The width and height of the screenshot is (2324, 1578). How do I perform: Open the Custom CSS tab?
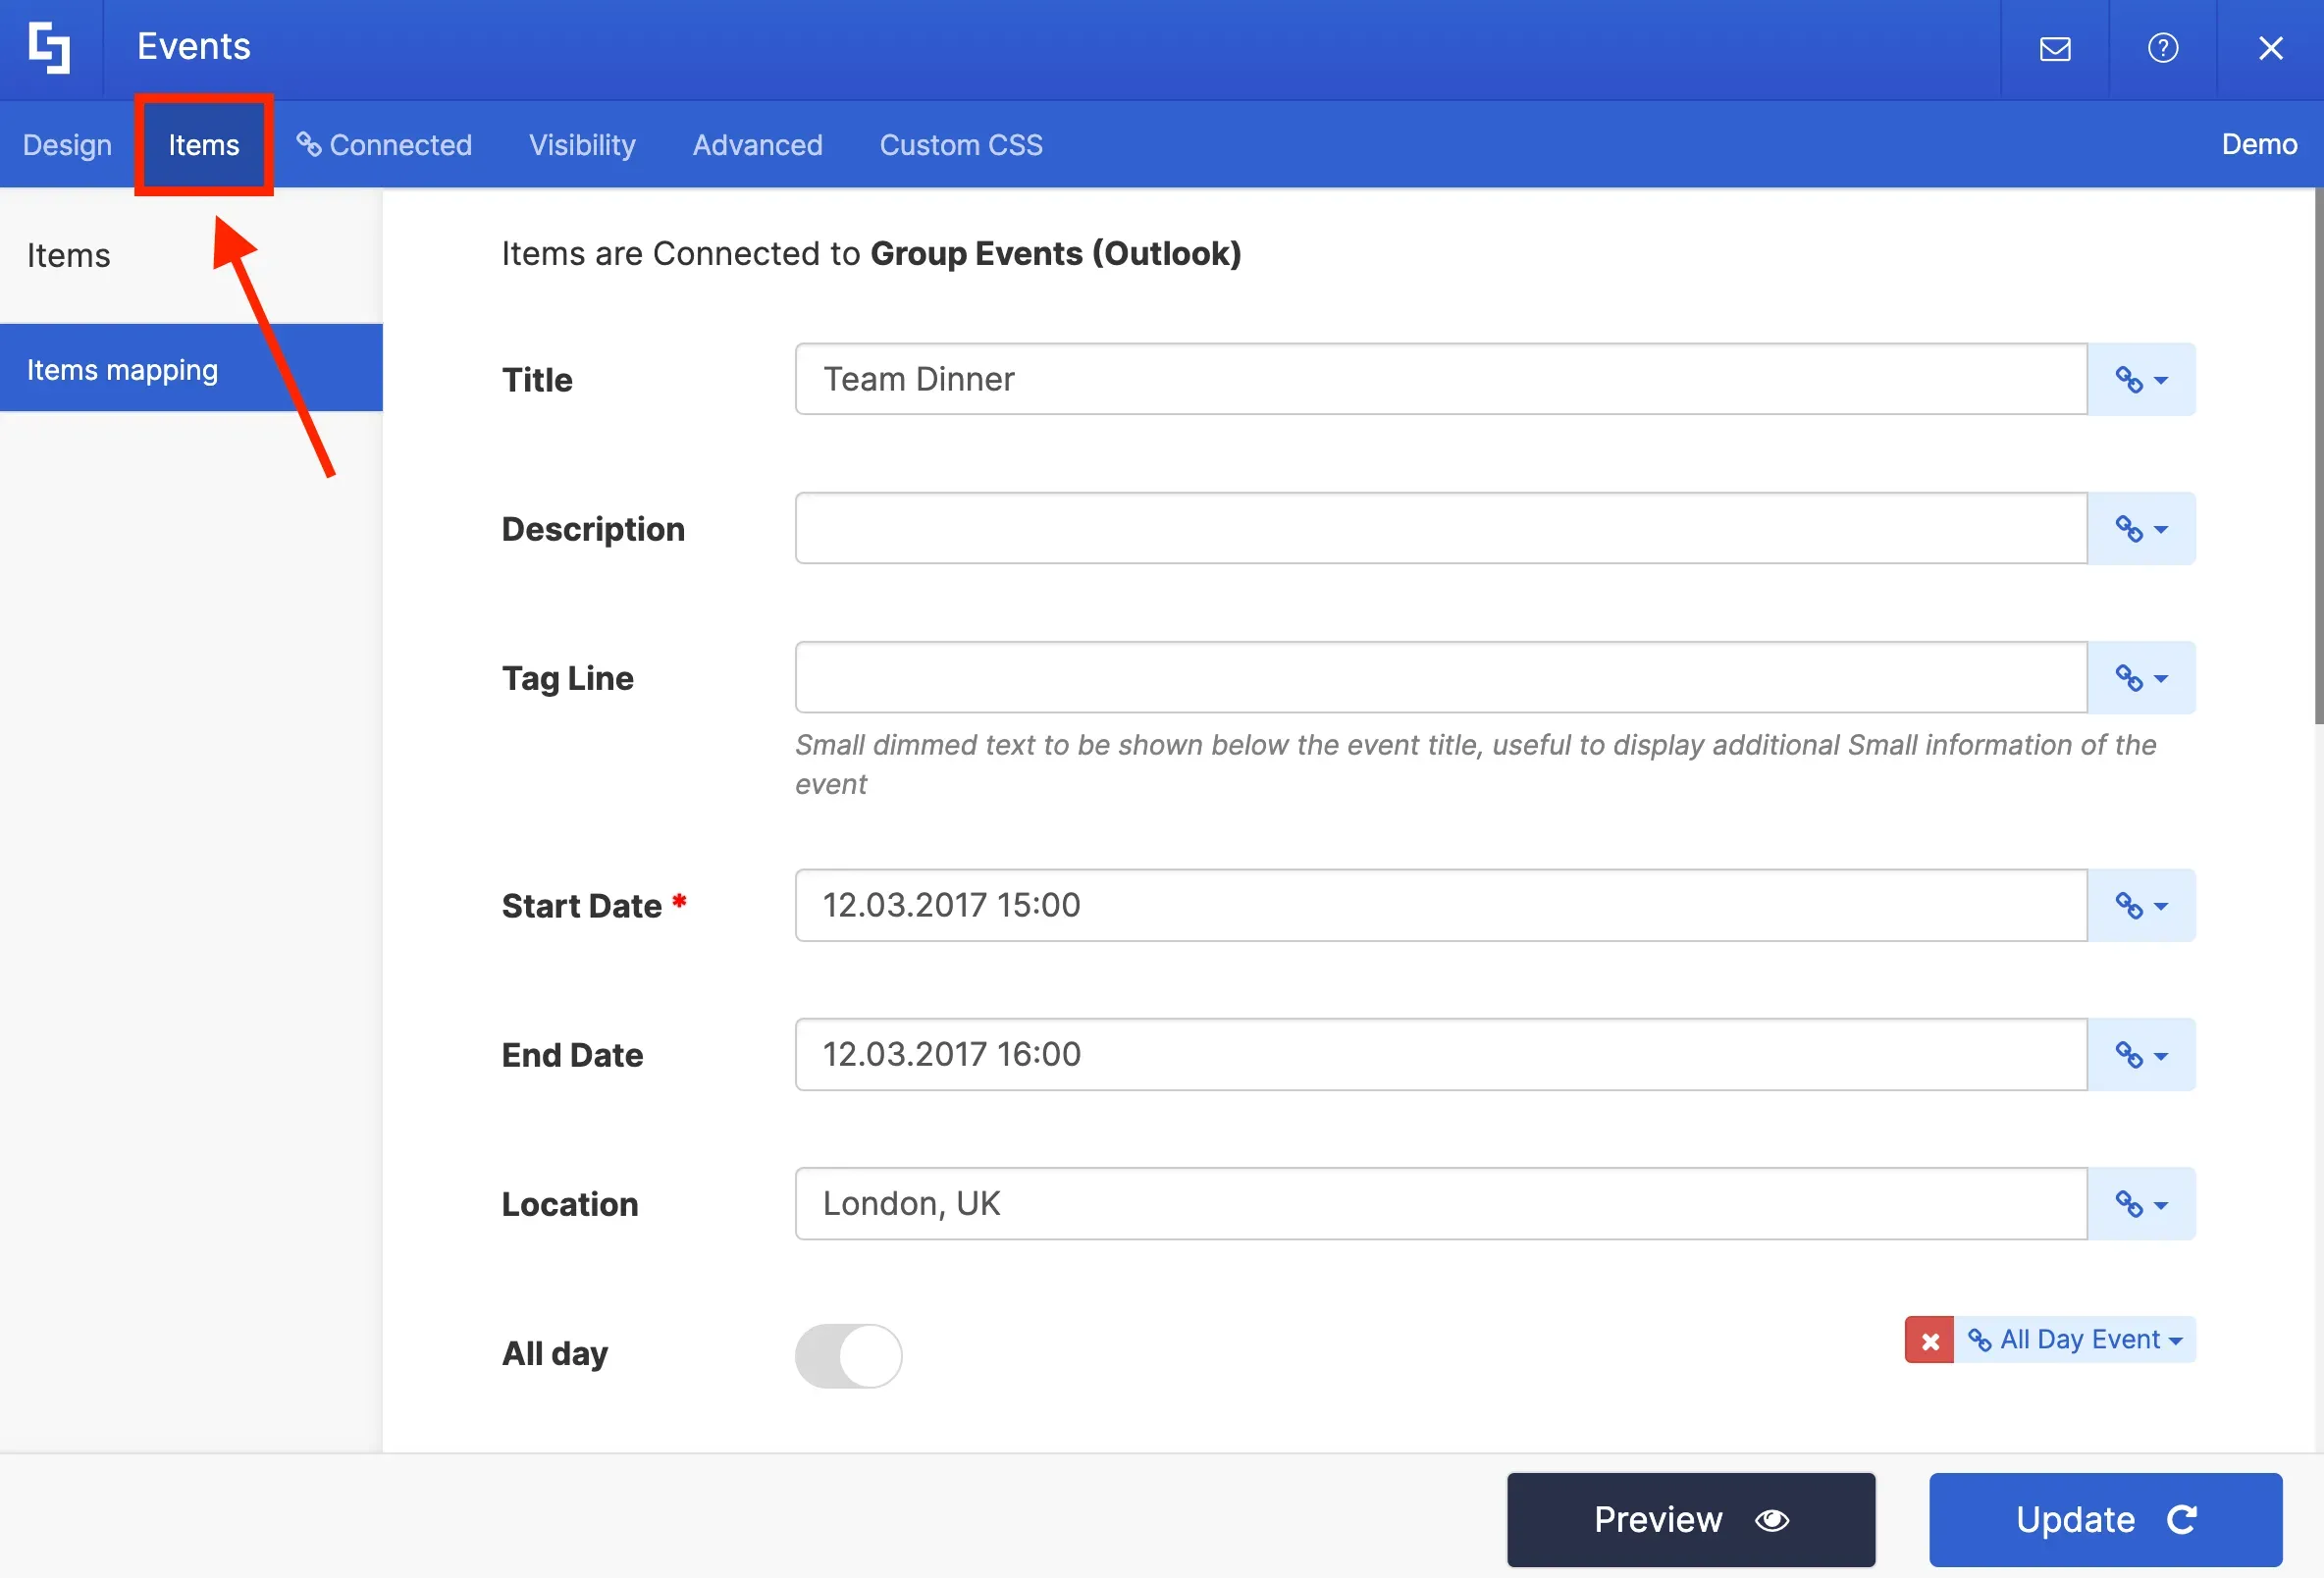click(961, 144)
